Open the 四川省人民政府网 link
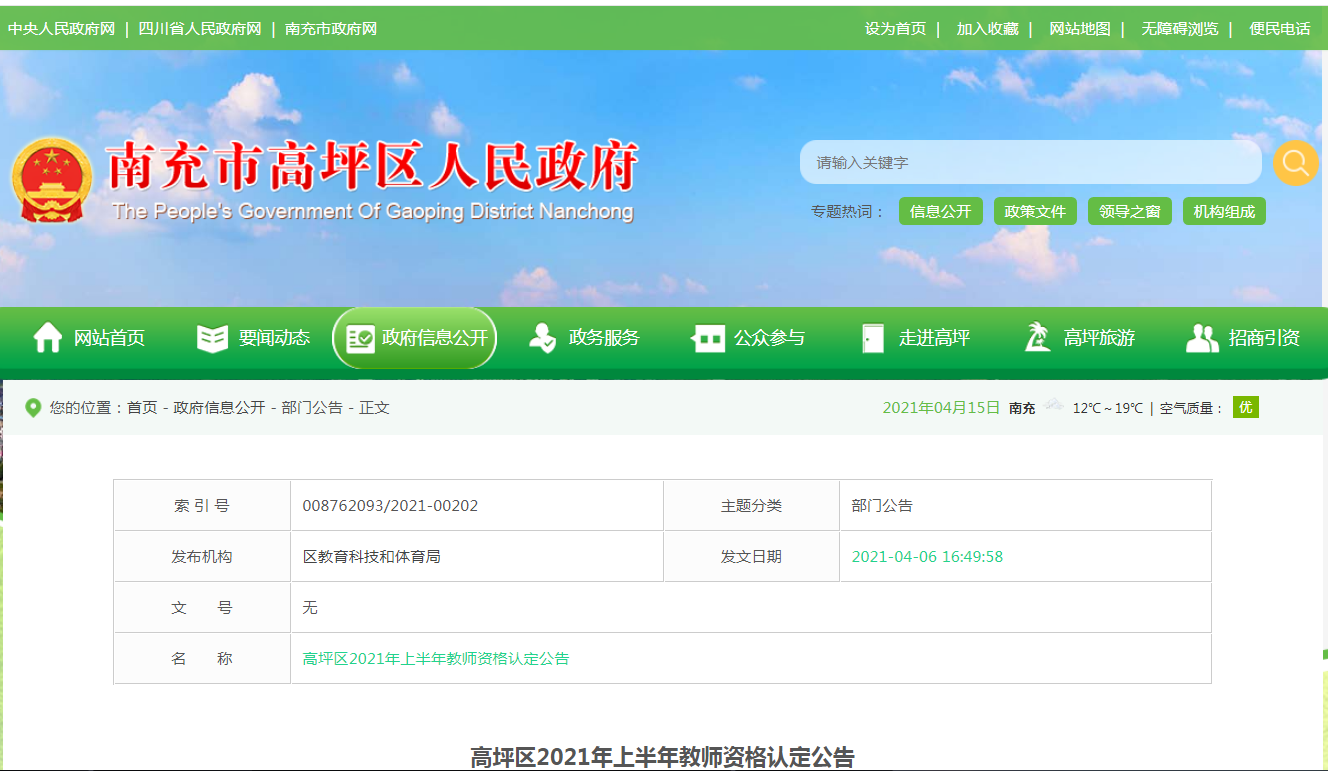Screen dimensions: 1328x771 click(x=199, y=29)
